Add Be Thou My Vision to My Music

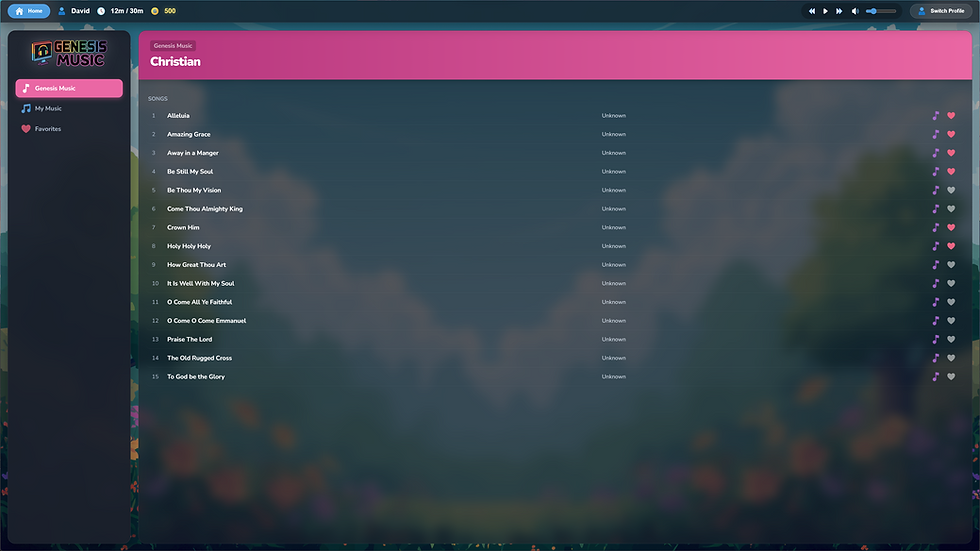[x=936, y=190]
